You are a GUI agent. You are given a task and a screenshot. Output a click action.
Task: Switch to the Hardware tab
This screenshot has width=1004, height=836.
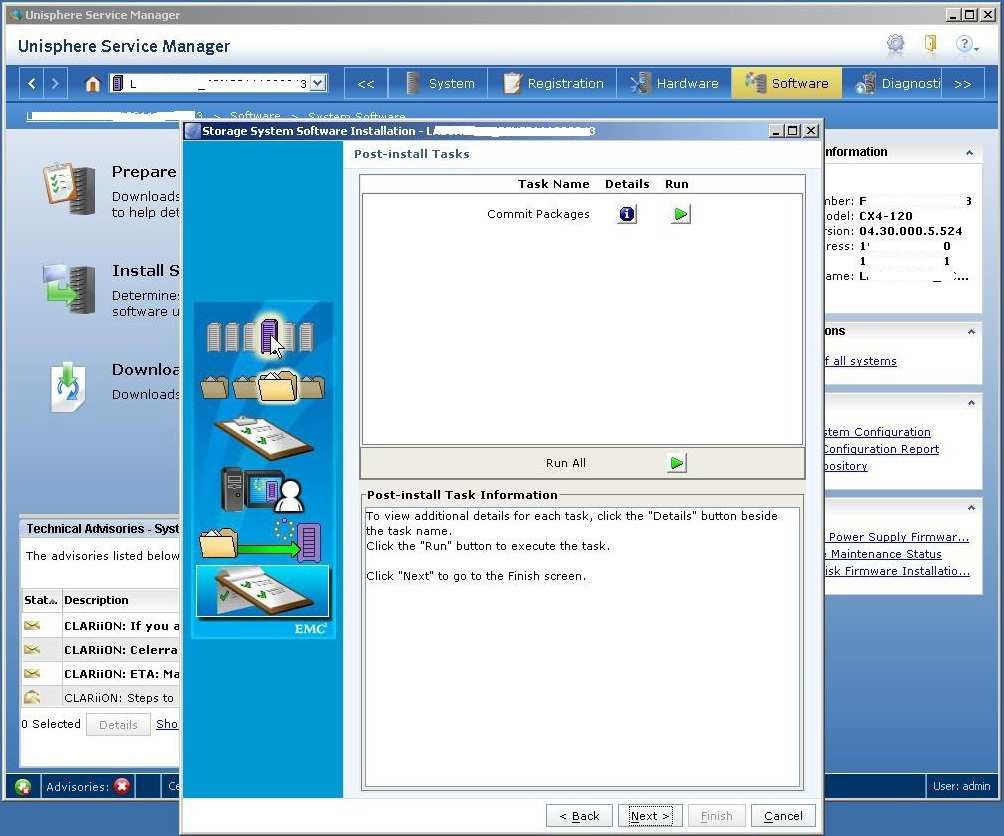point(674,83)
